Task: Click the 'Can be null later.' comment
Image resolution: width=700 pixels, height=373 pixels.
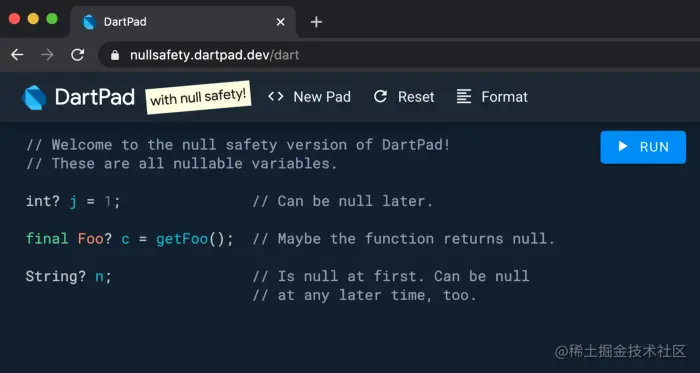Action: 343,201
